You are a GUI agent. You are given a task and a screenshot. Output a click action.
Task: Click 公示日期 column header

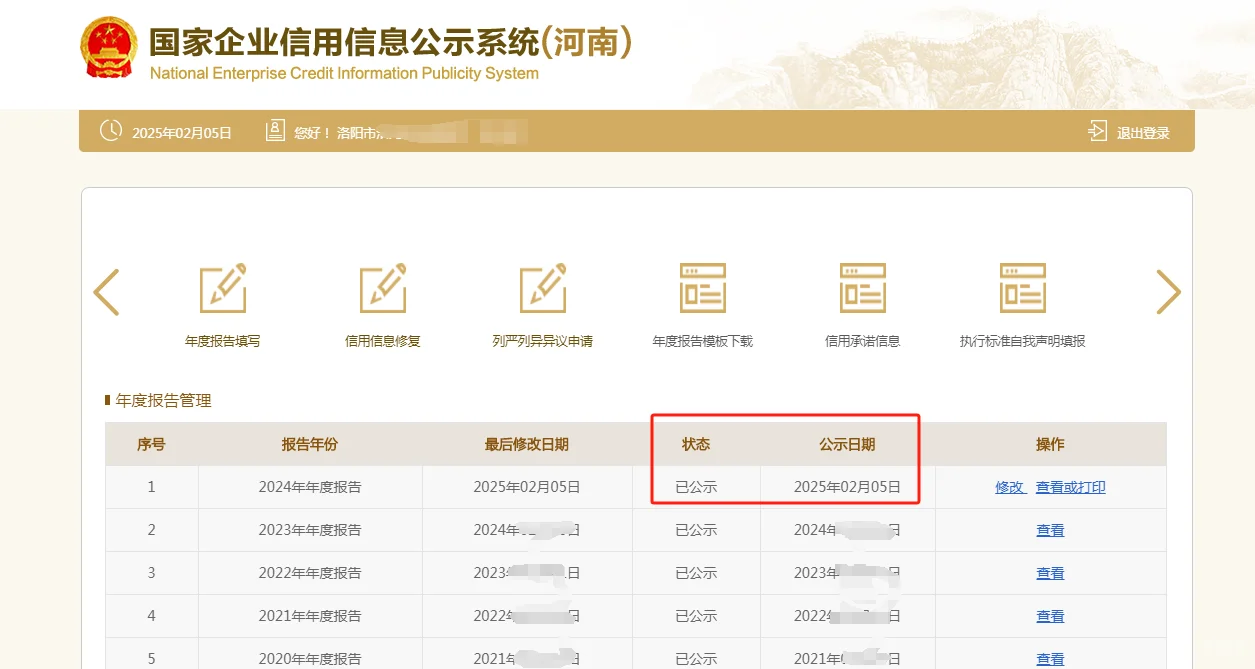(x=847, y=444)
